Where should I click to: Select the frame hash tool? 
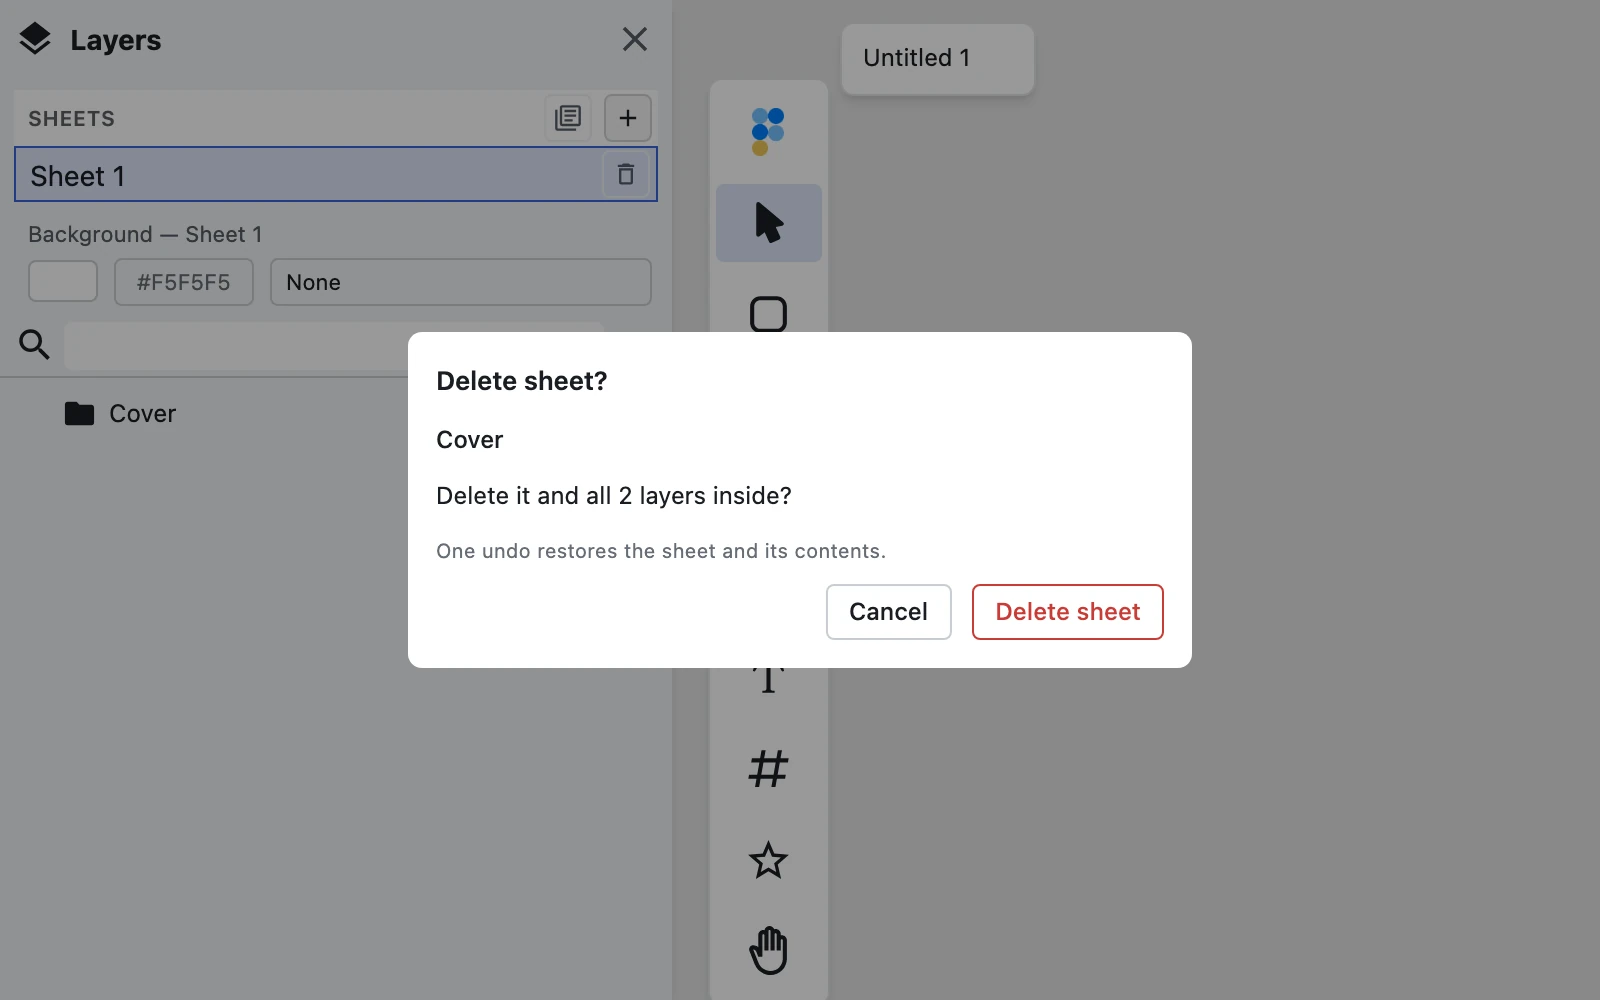(768, 769)
